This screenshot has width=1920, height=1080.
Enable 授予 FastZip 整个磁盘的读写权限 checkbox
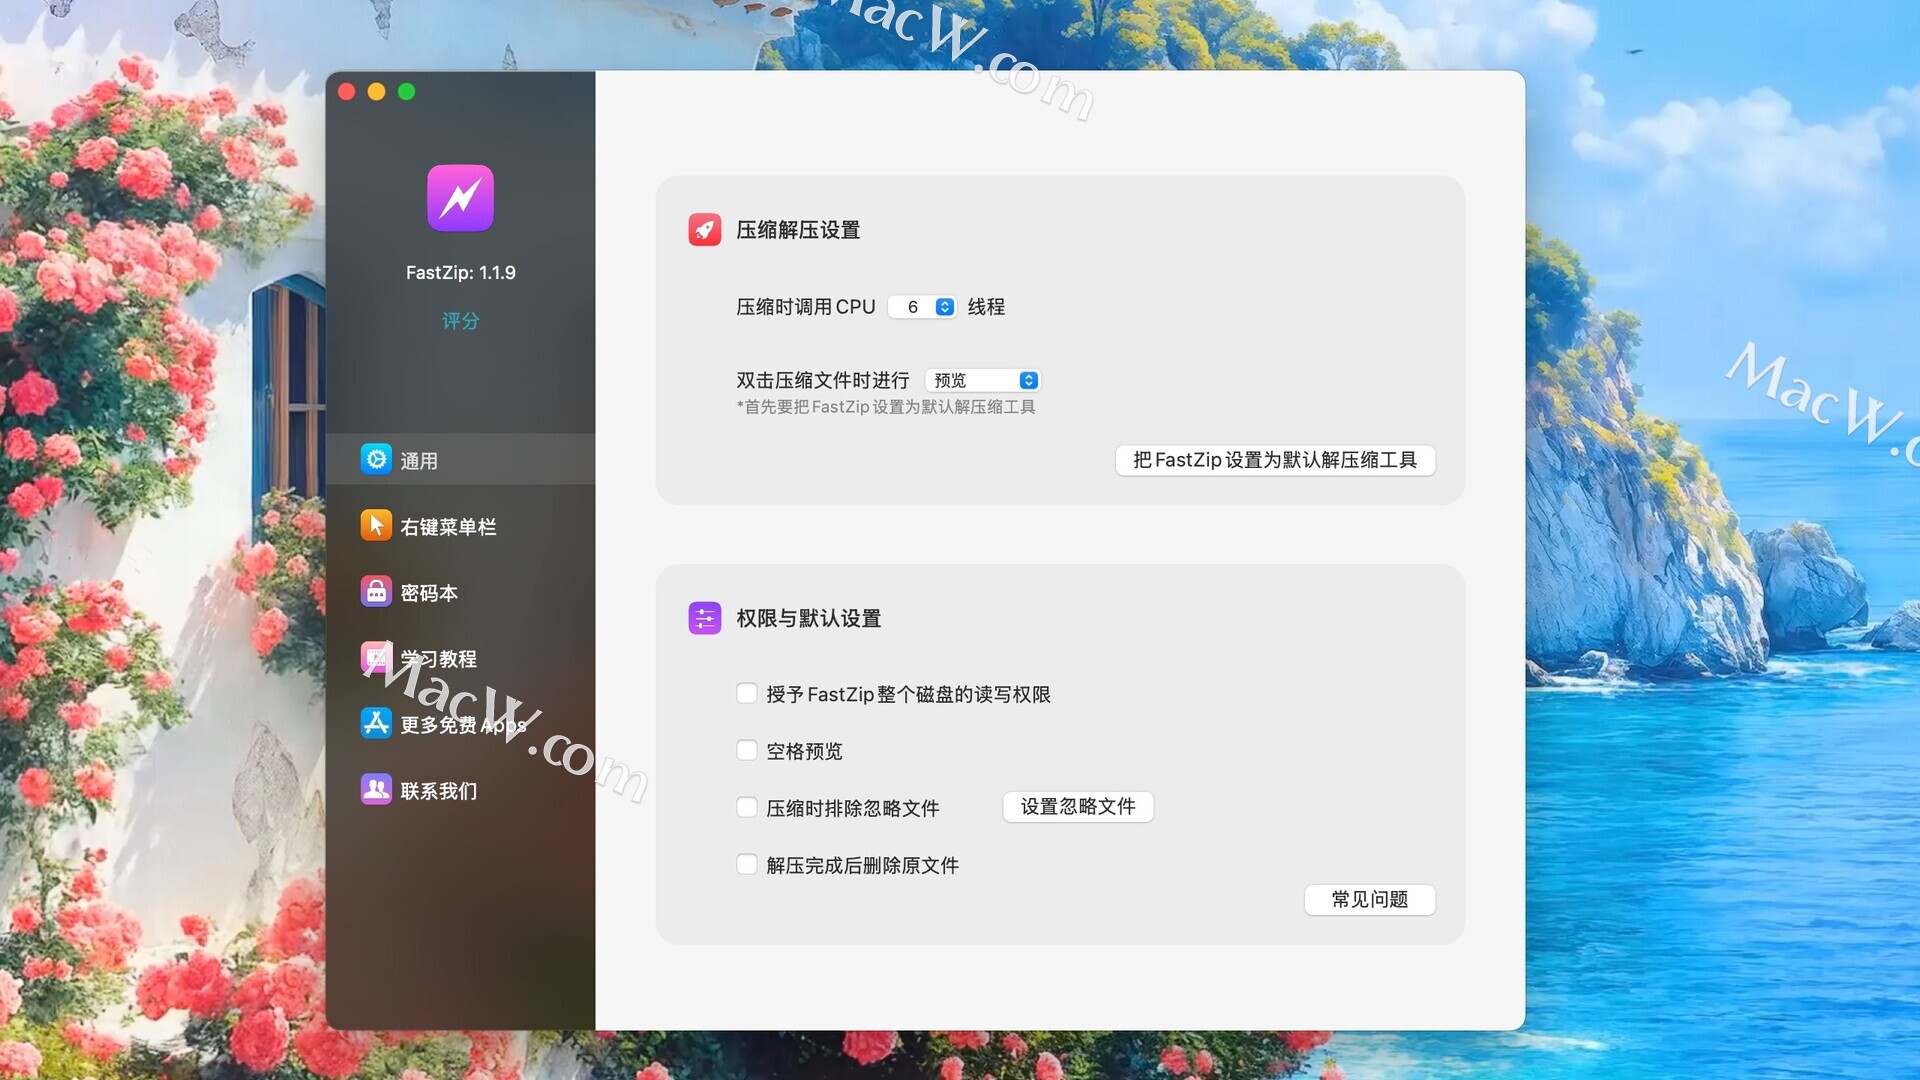[x=747, y=693]
